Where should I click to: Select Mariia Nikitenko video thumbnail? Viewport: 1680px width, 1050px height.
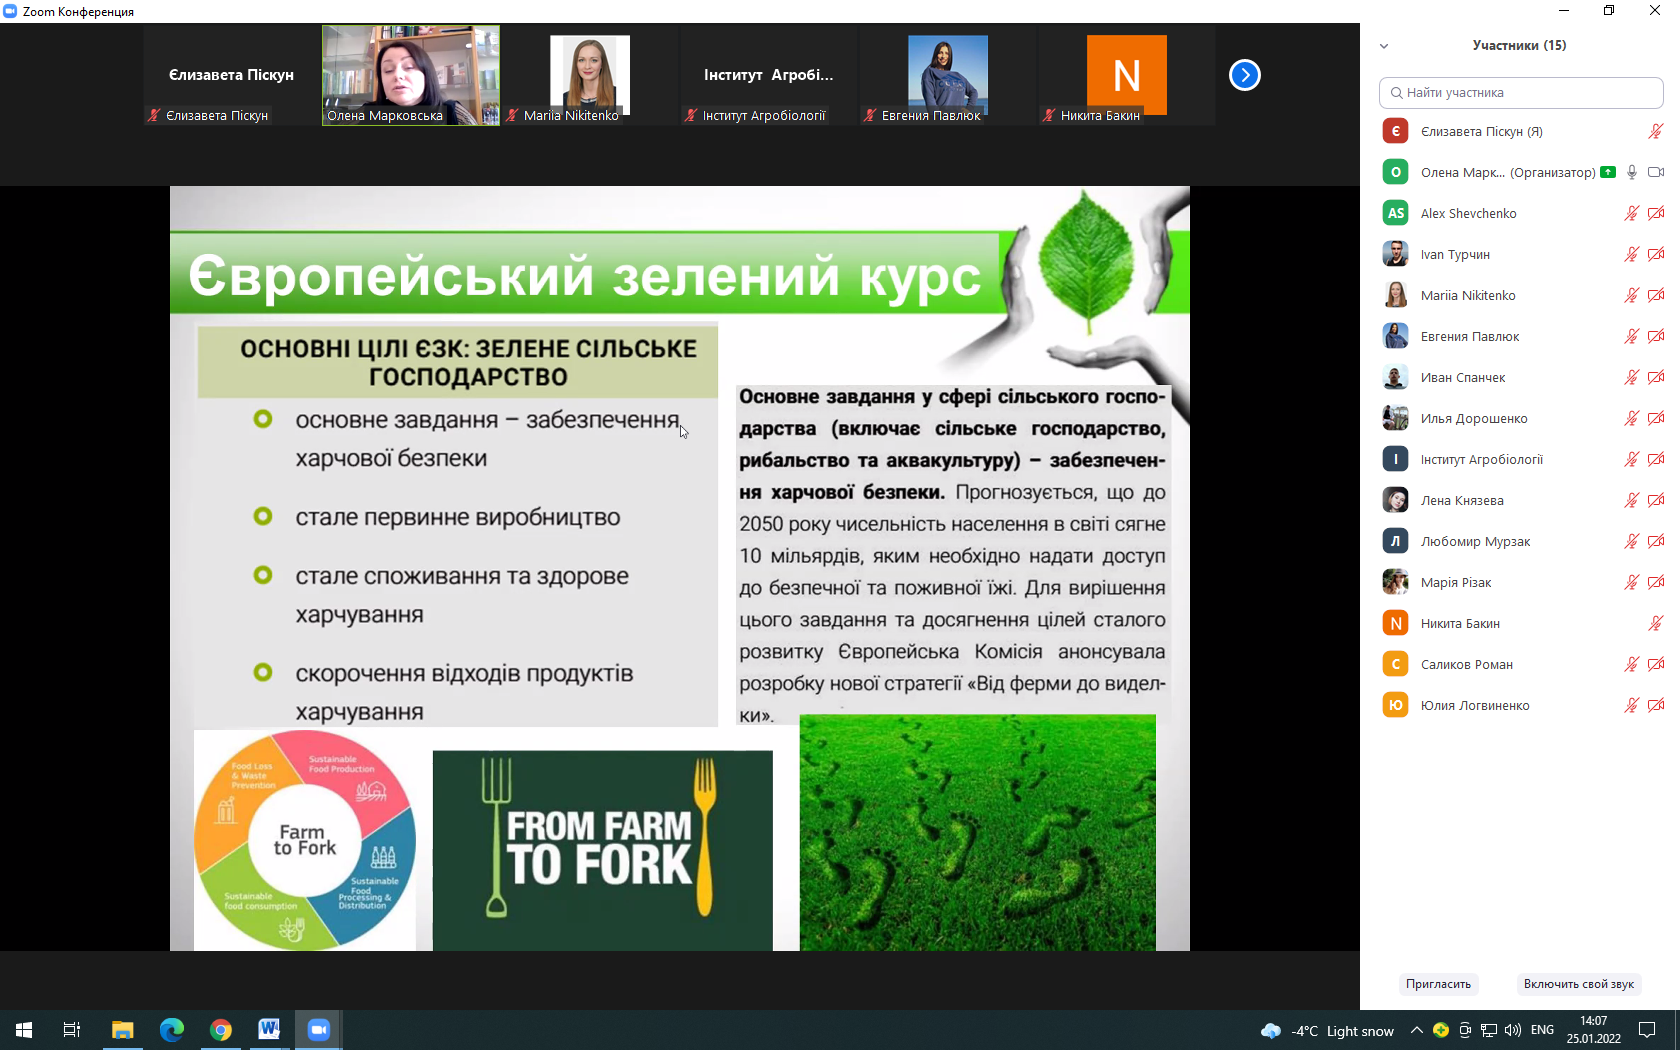click(x=589, y=75)
